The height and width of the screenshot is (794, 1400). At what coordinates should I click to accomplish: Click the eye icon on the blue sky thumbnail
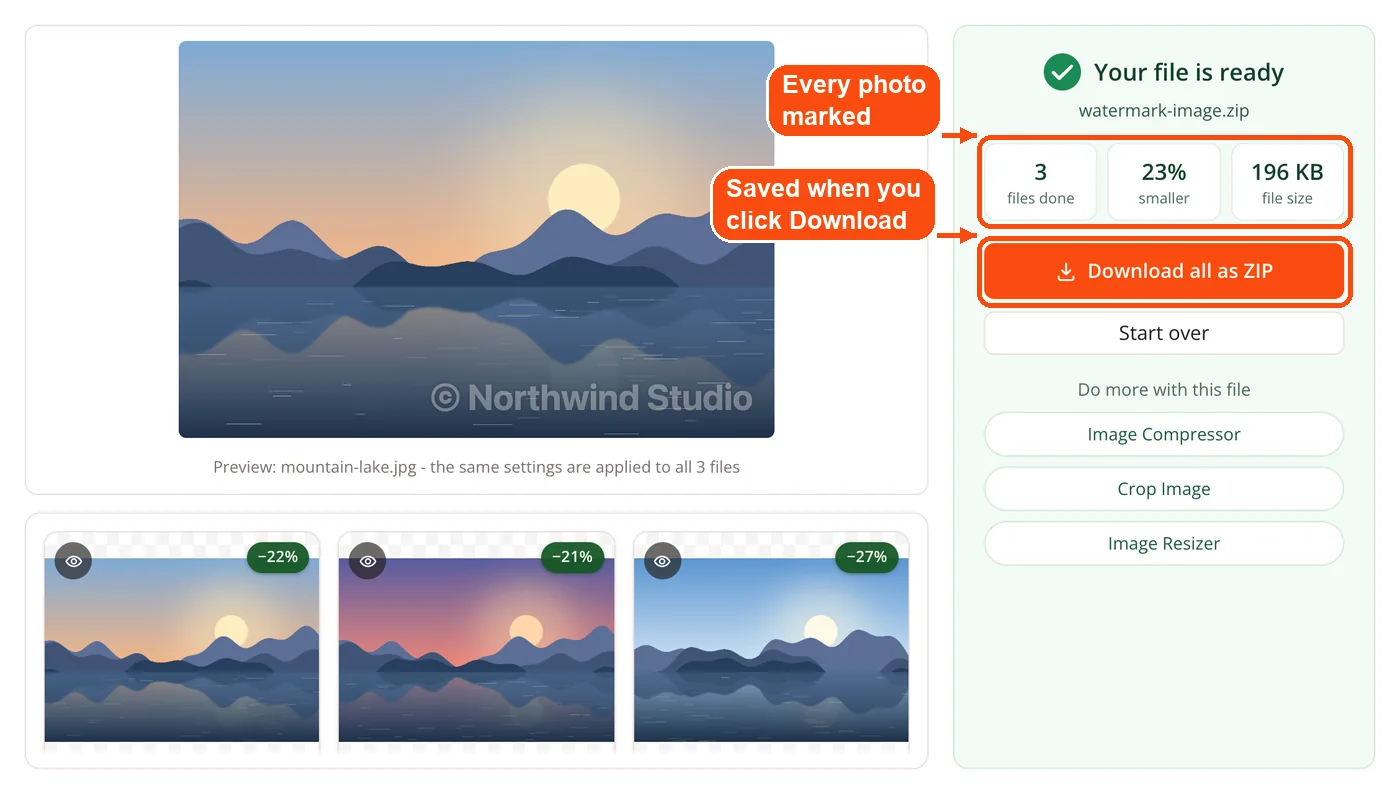coord(661,561)
